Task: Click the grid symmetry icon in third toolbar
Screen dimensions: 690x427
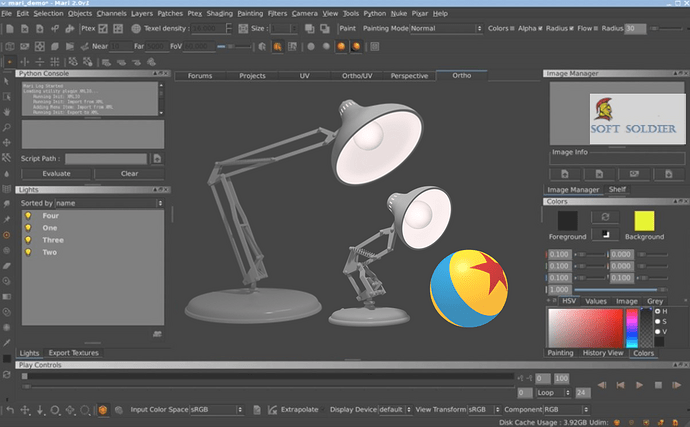Action: (55, 62)
